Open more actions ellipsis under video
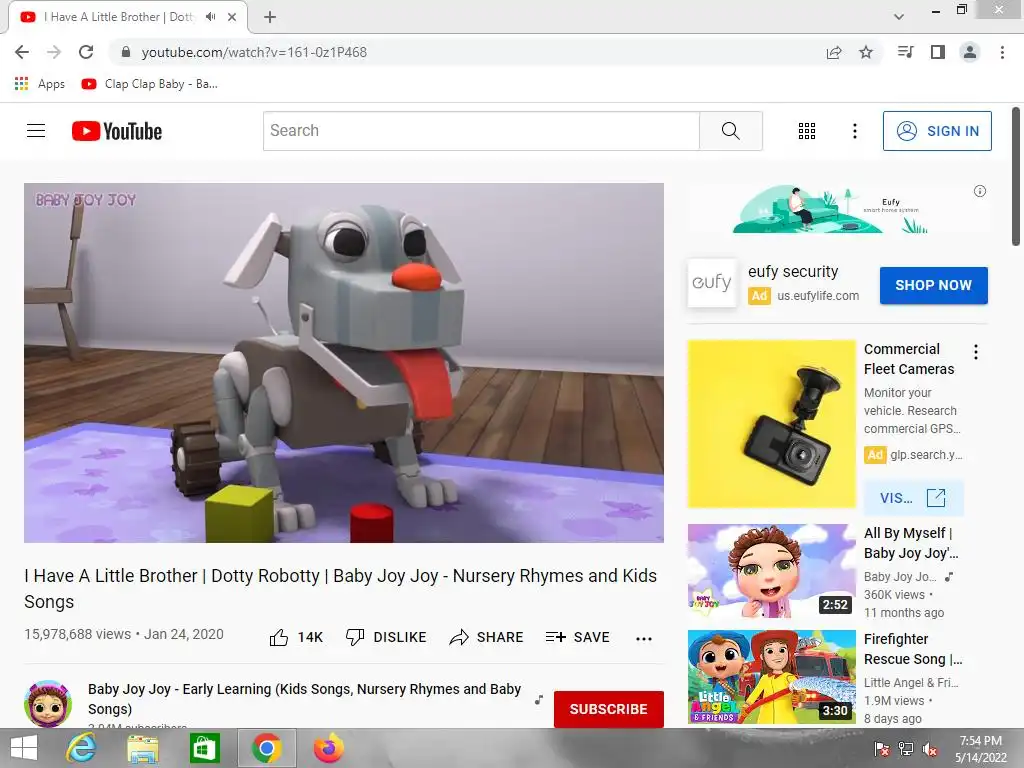 [644, 639]
